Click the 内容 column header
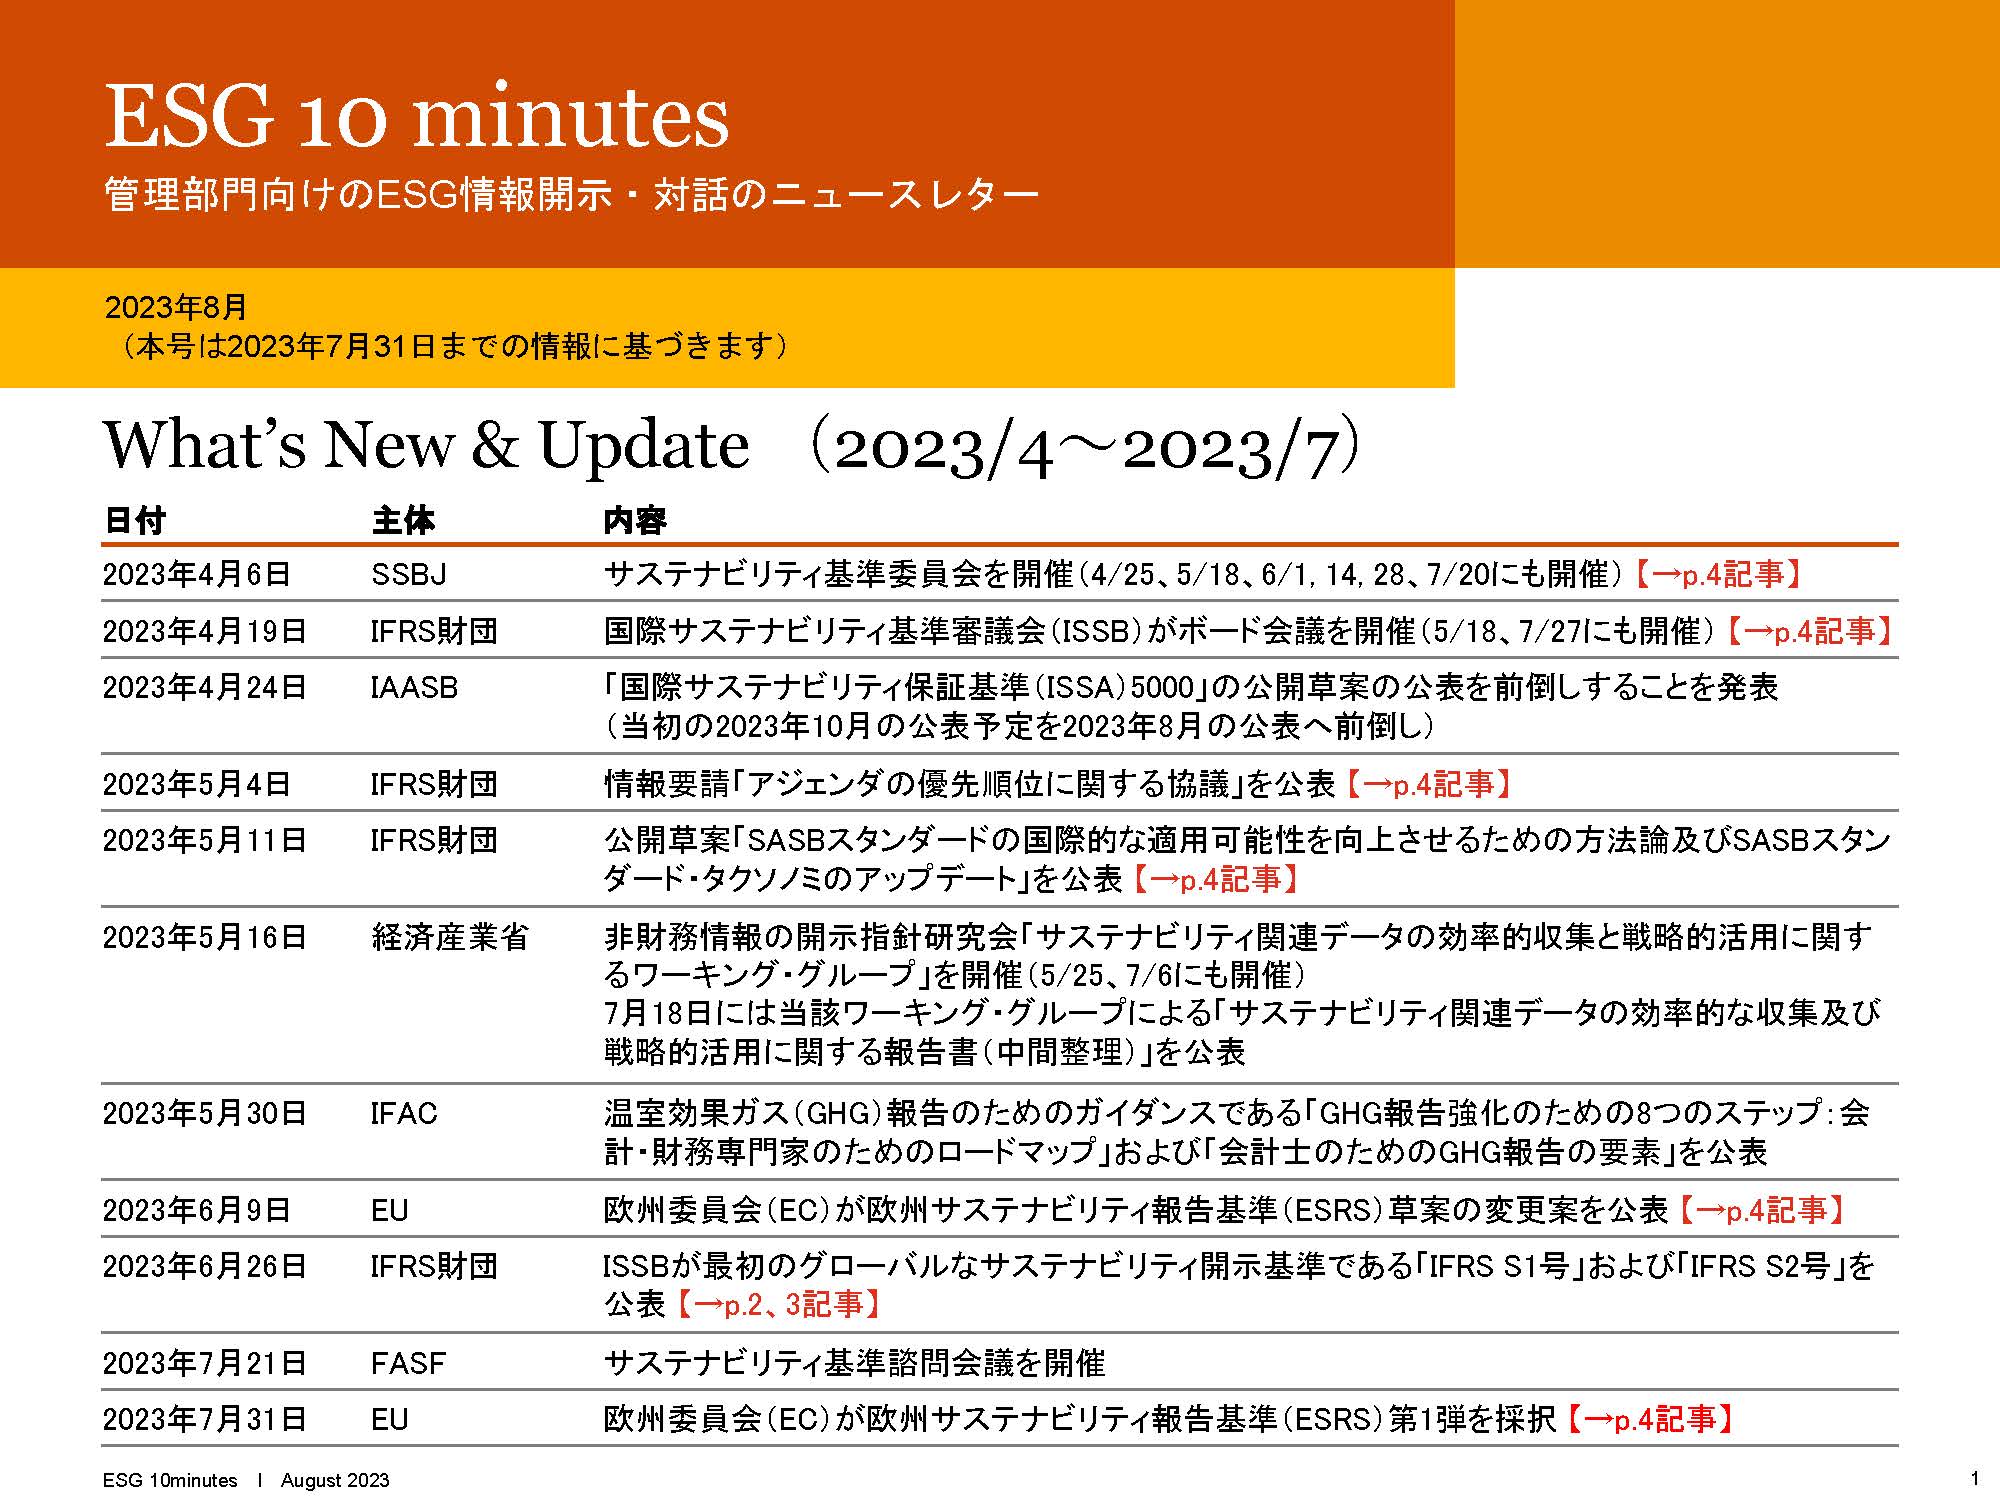The width and height of the screenshot is (2000, 1500). (634, 520)
